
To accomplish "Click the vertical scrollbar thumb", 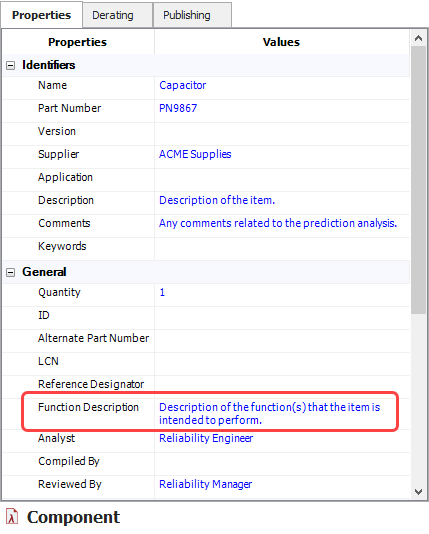I will (x=418, y=180).
